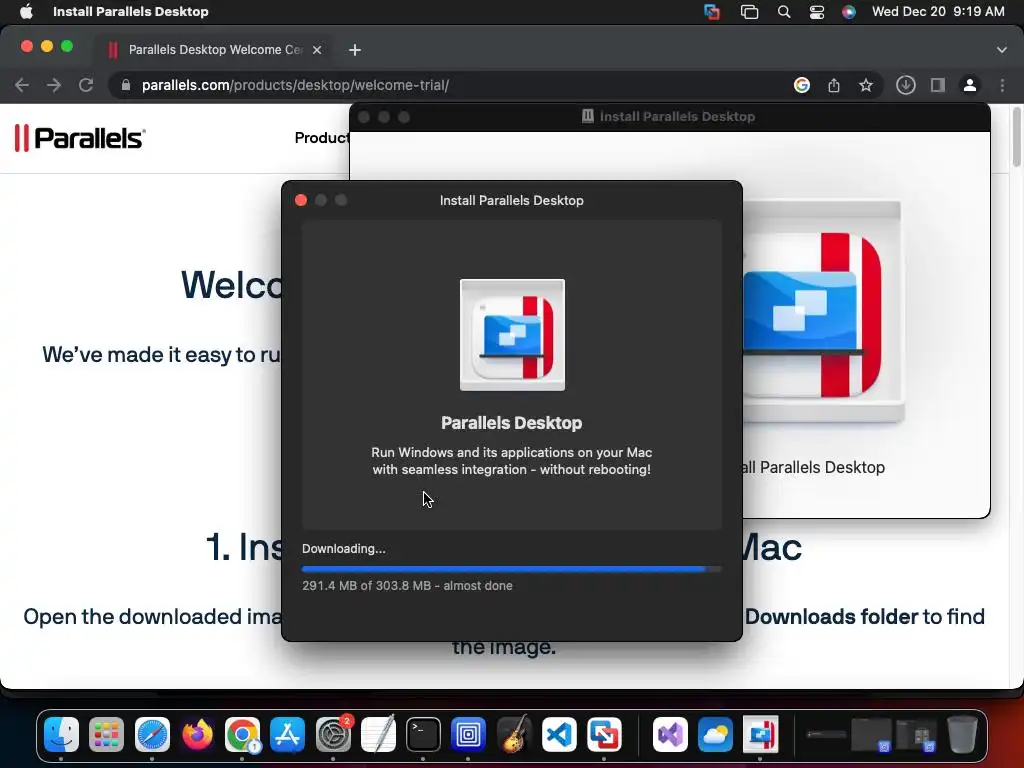Open Products menu on Parallels site

tap(321, 138)
